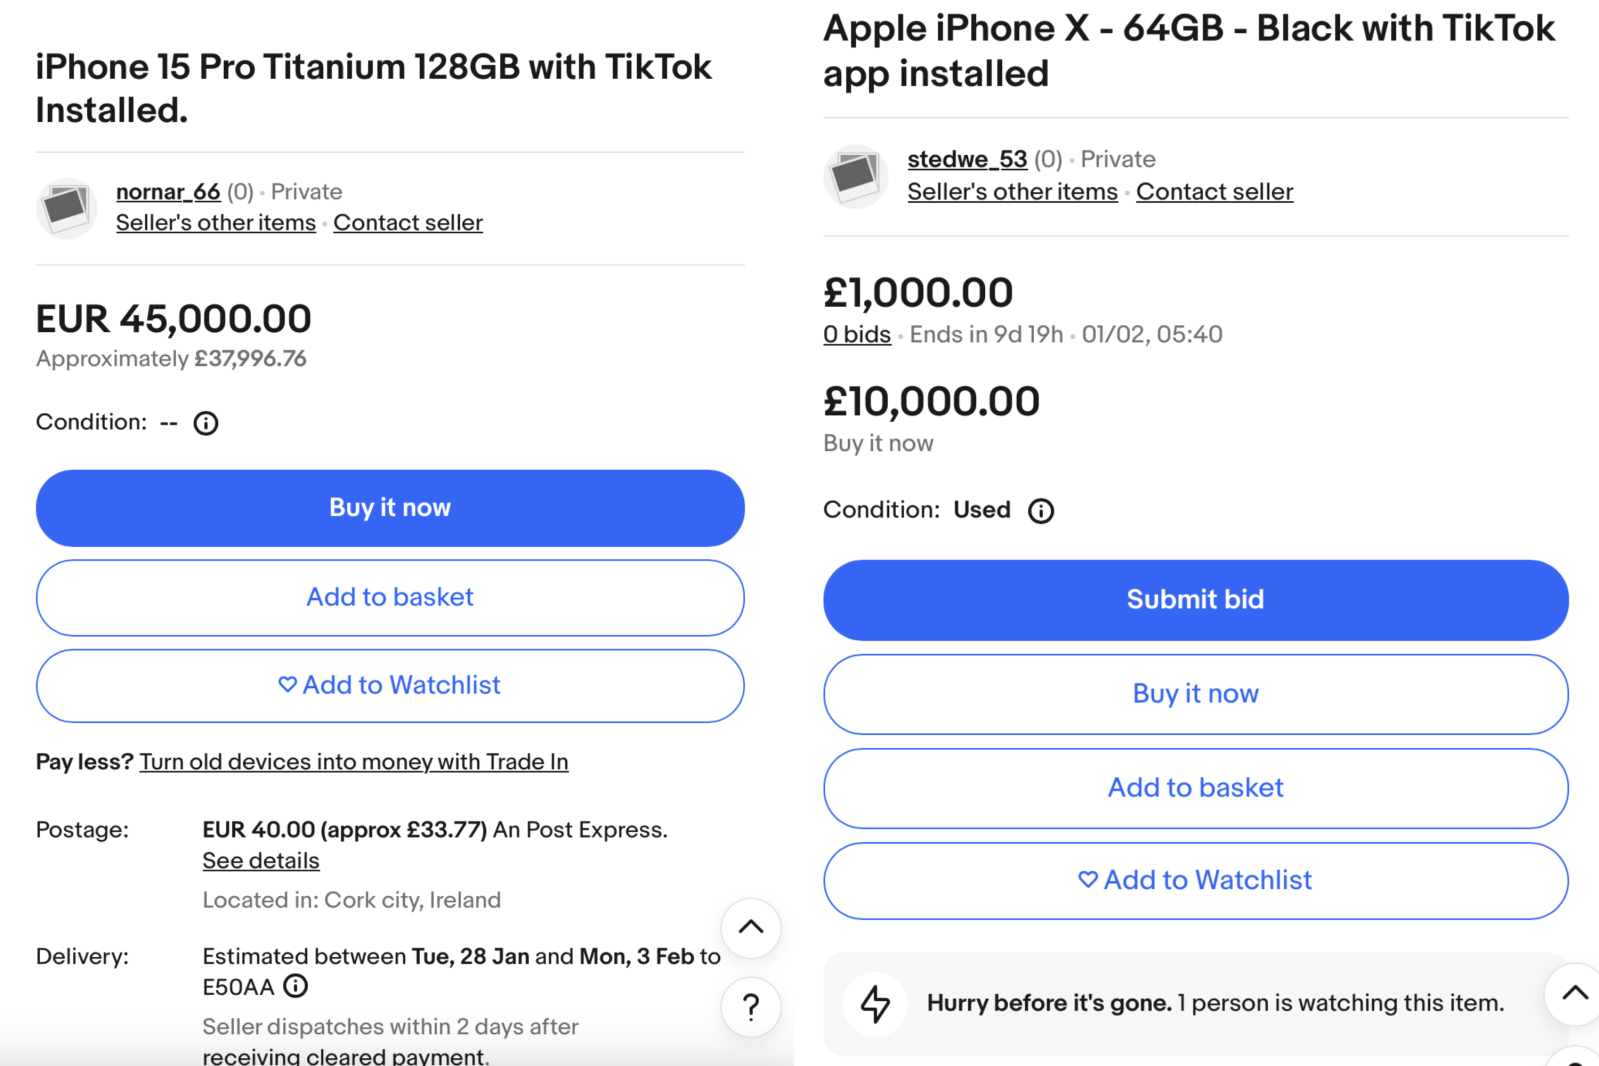1599x1066 pixels.
Task: Click the heart icon on left Add to Watchlist
Action: (287, 685)
